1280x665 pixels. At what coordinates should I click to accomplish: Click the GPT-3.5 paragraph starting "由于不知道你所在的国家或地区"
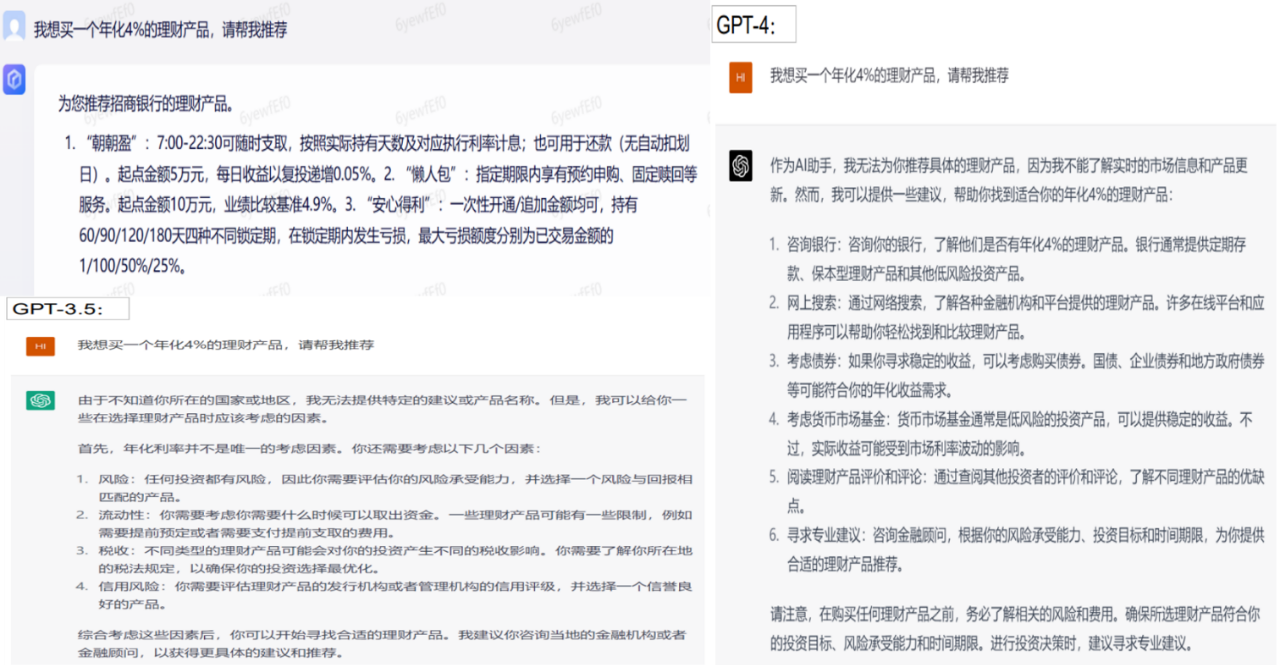coord(383,408)
